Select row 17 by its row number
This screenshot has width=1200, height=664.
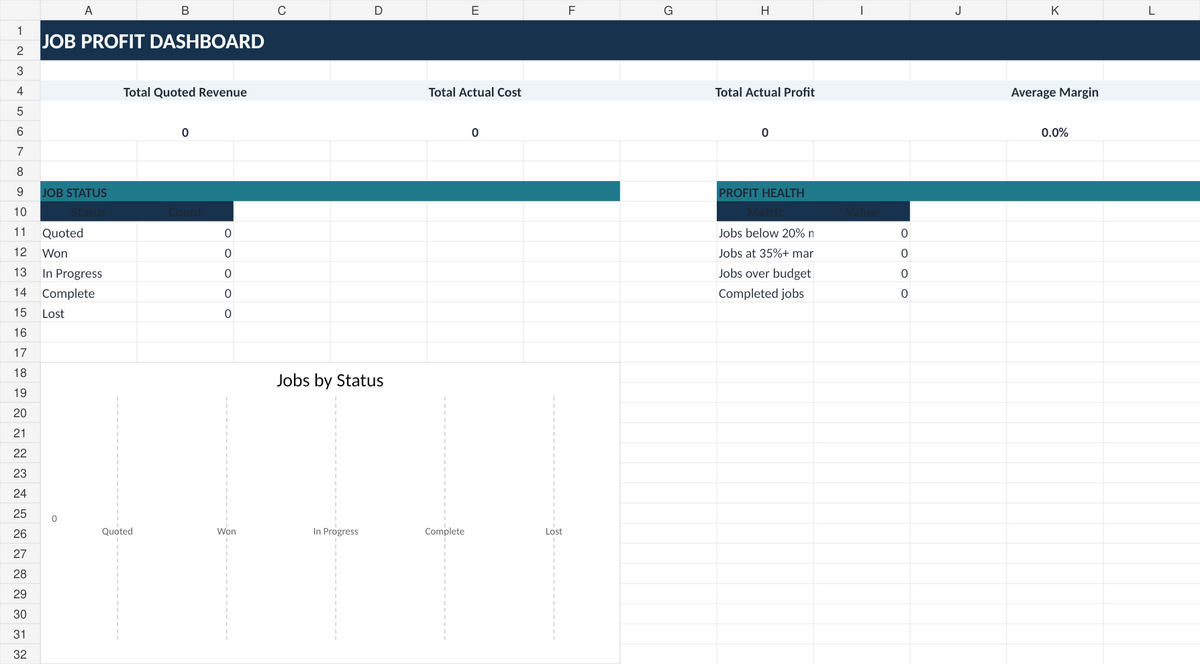coord(20,353)
